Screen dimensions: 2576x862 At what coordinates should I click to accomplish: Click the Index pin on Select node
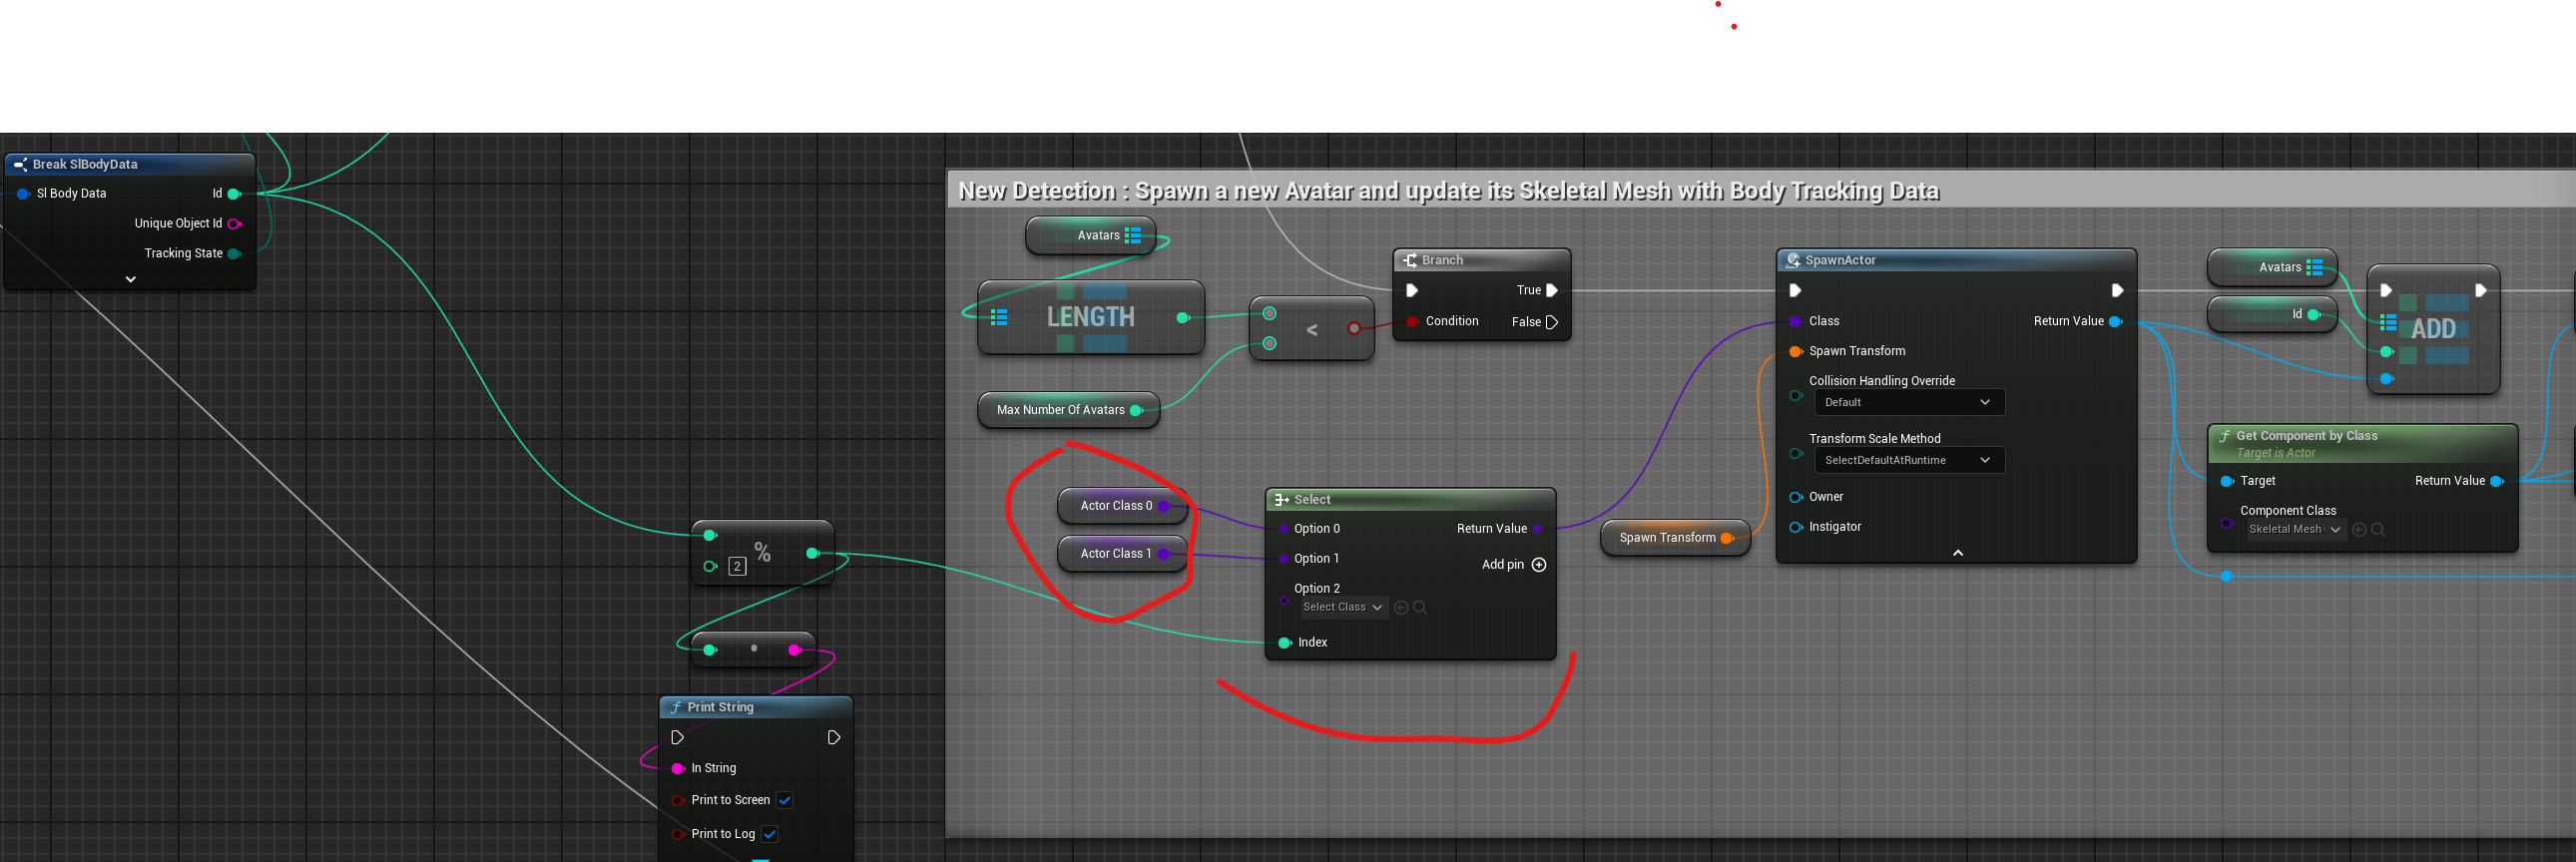[1285, 643]
